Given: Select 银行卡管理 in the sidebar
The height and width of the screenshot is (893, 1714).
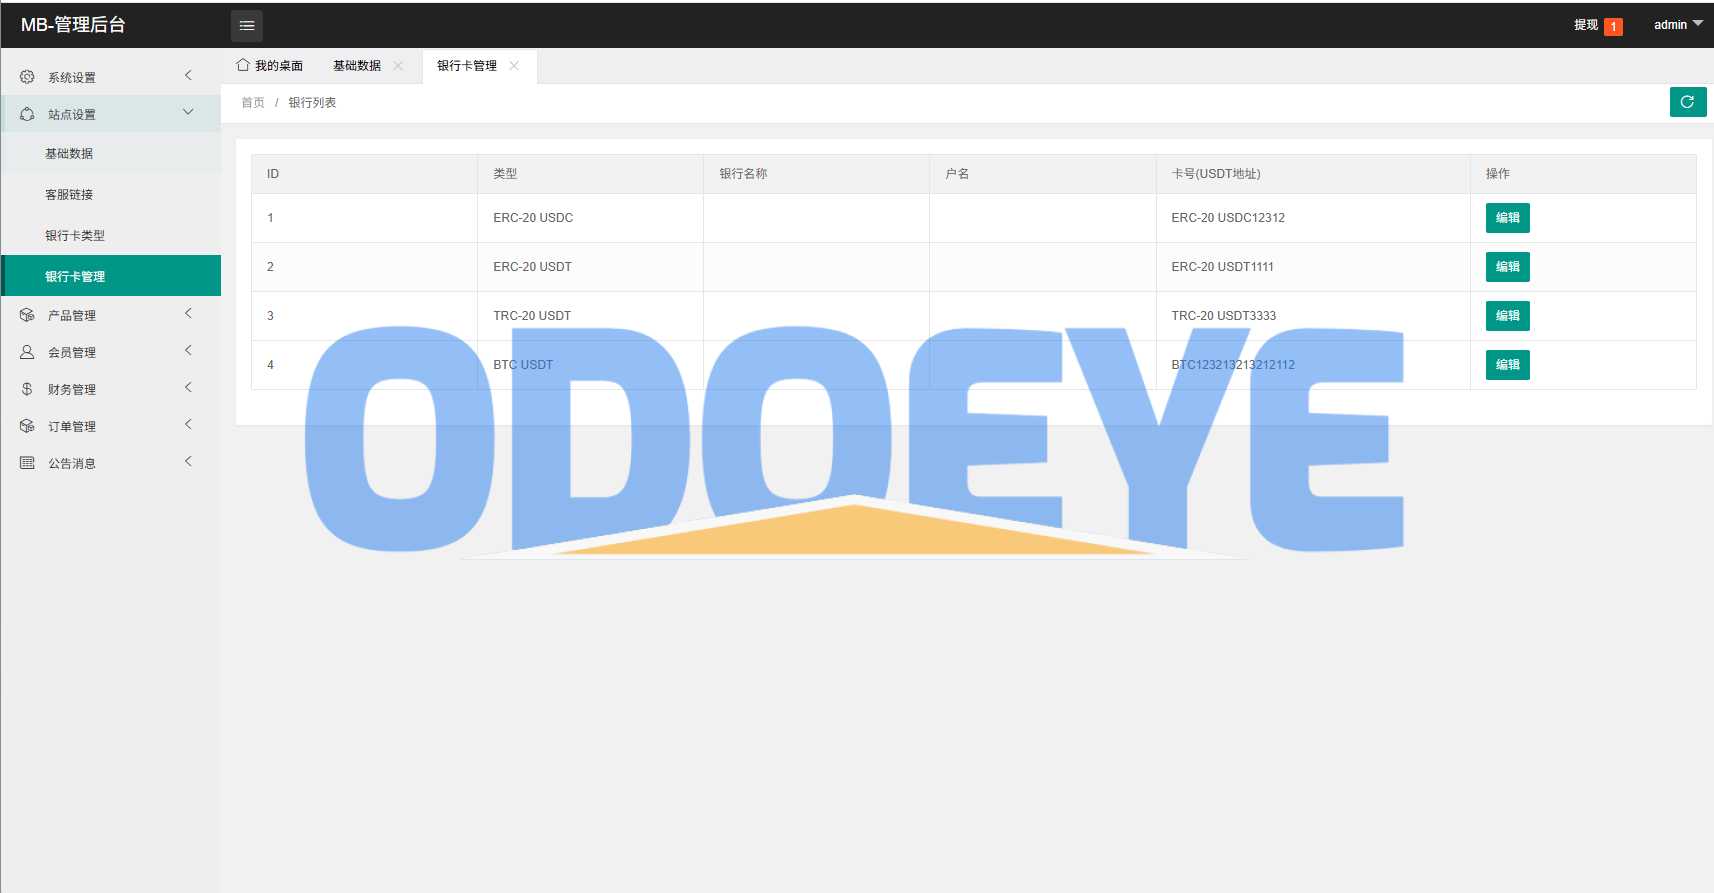Looking at the screenshot, I should (x=111, y=276).
